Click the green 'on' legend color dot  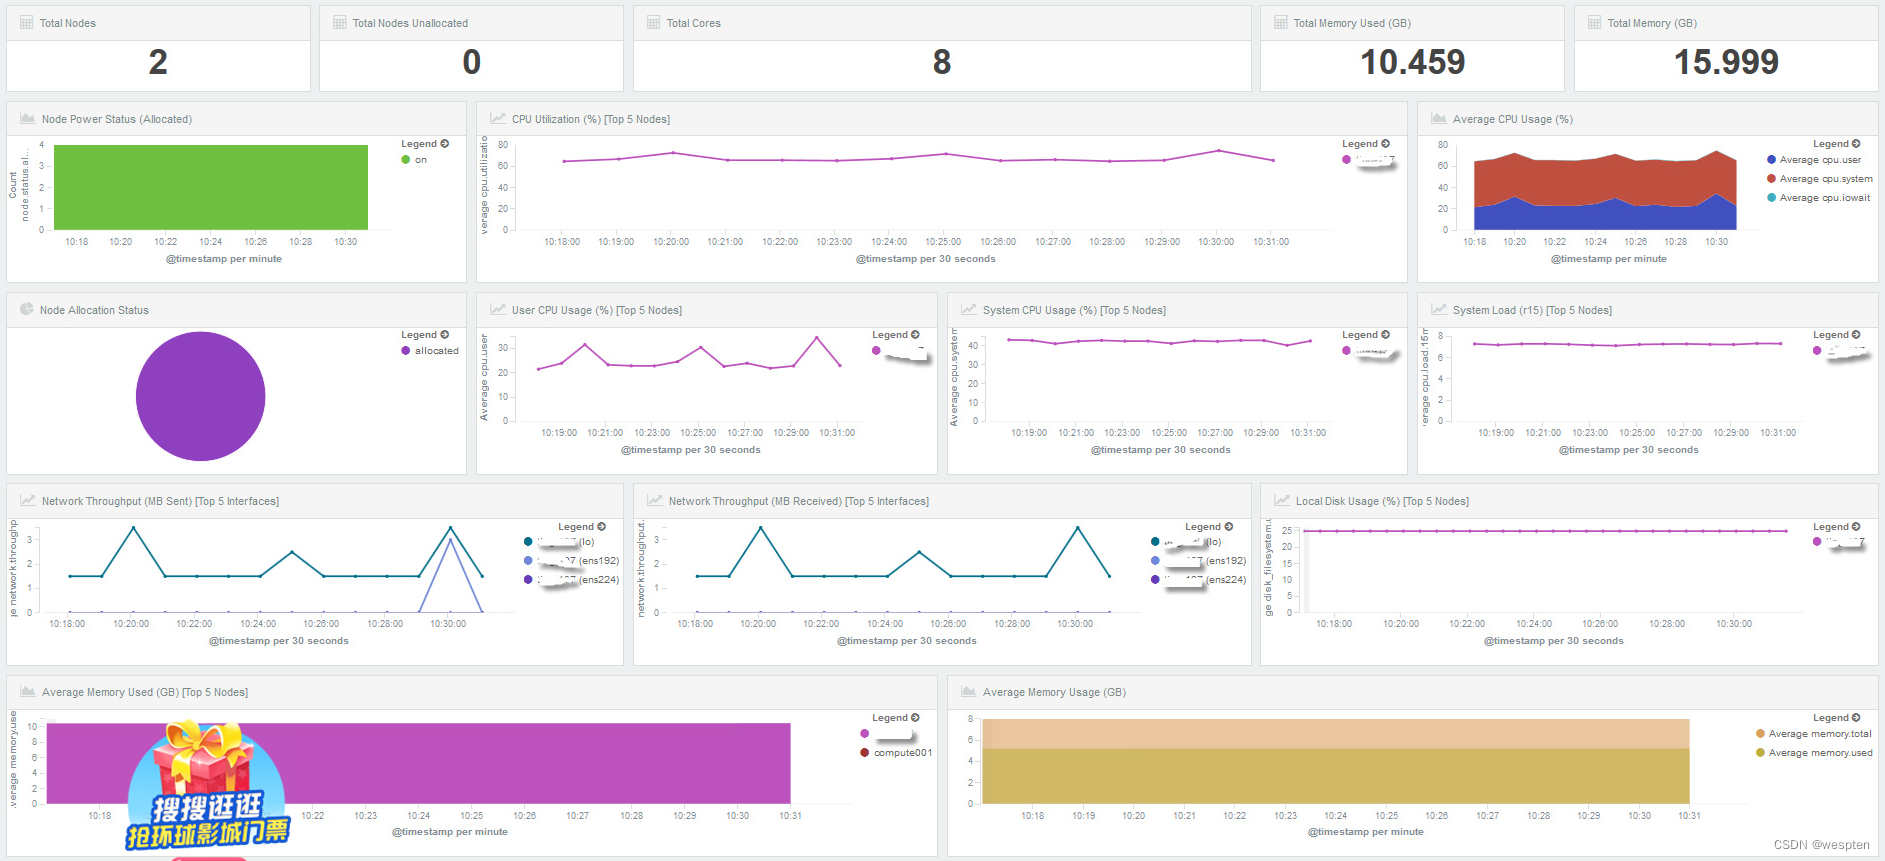[x=406, y=160]
